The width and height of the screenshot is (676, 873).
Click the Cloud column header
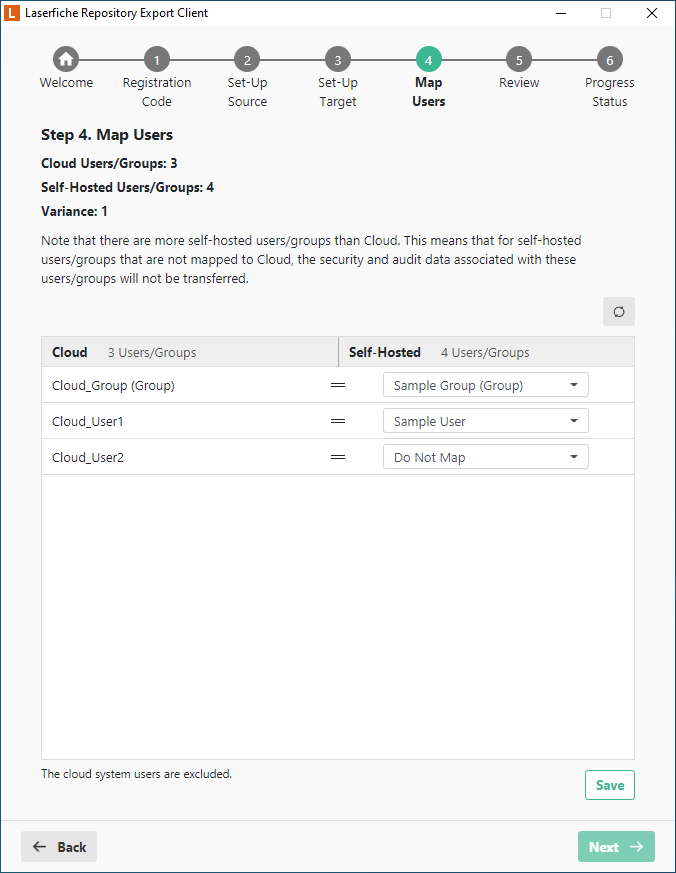[70, 352]
